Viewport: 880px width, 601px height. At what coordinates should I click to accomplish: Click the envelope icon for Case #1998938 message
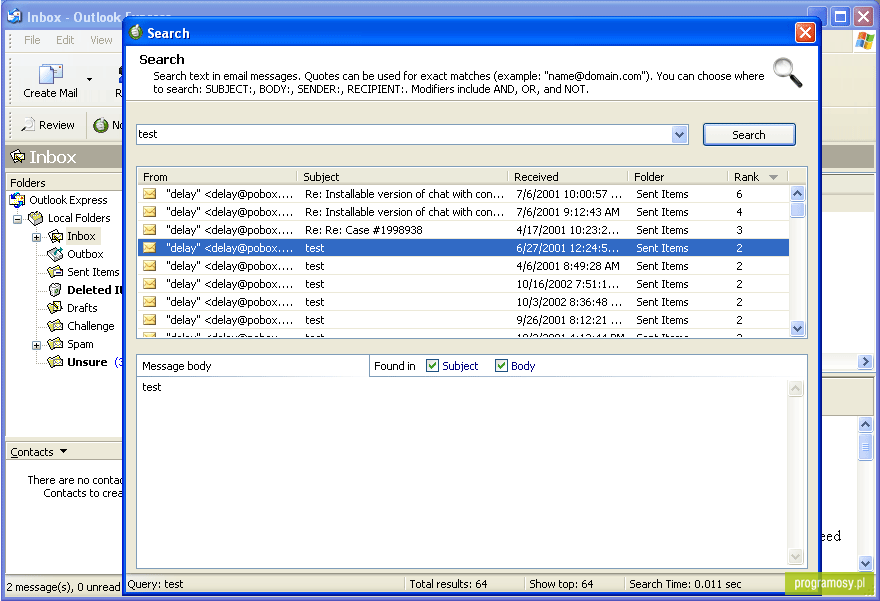(149, 230)
